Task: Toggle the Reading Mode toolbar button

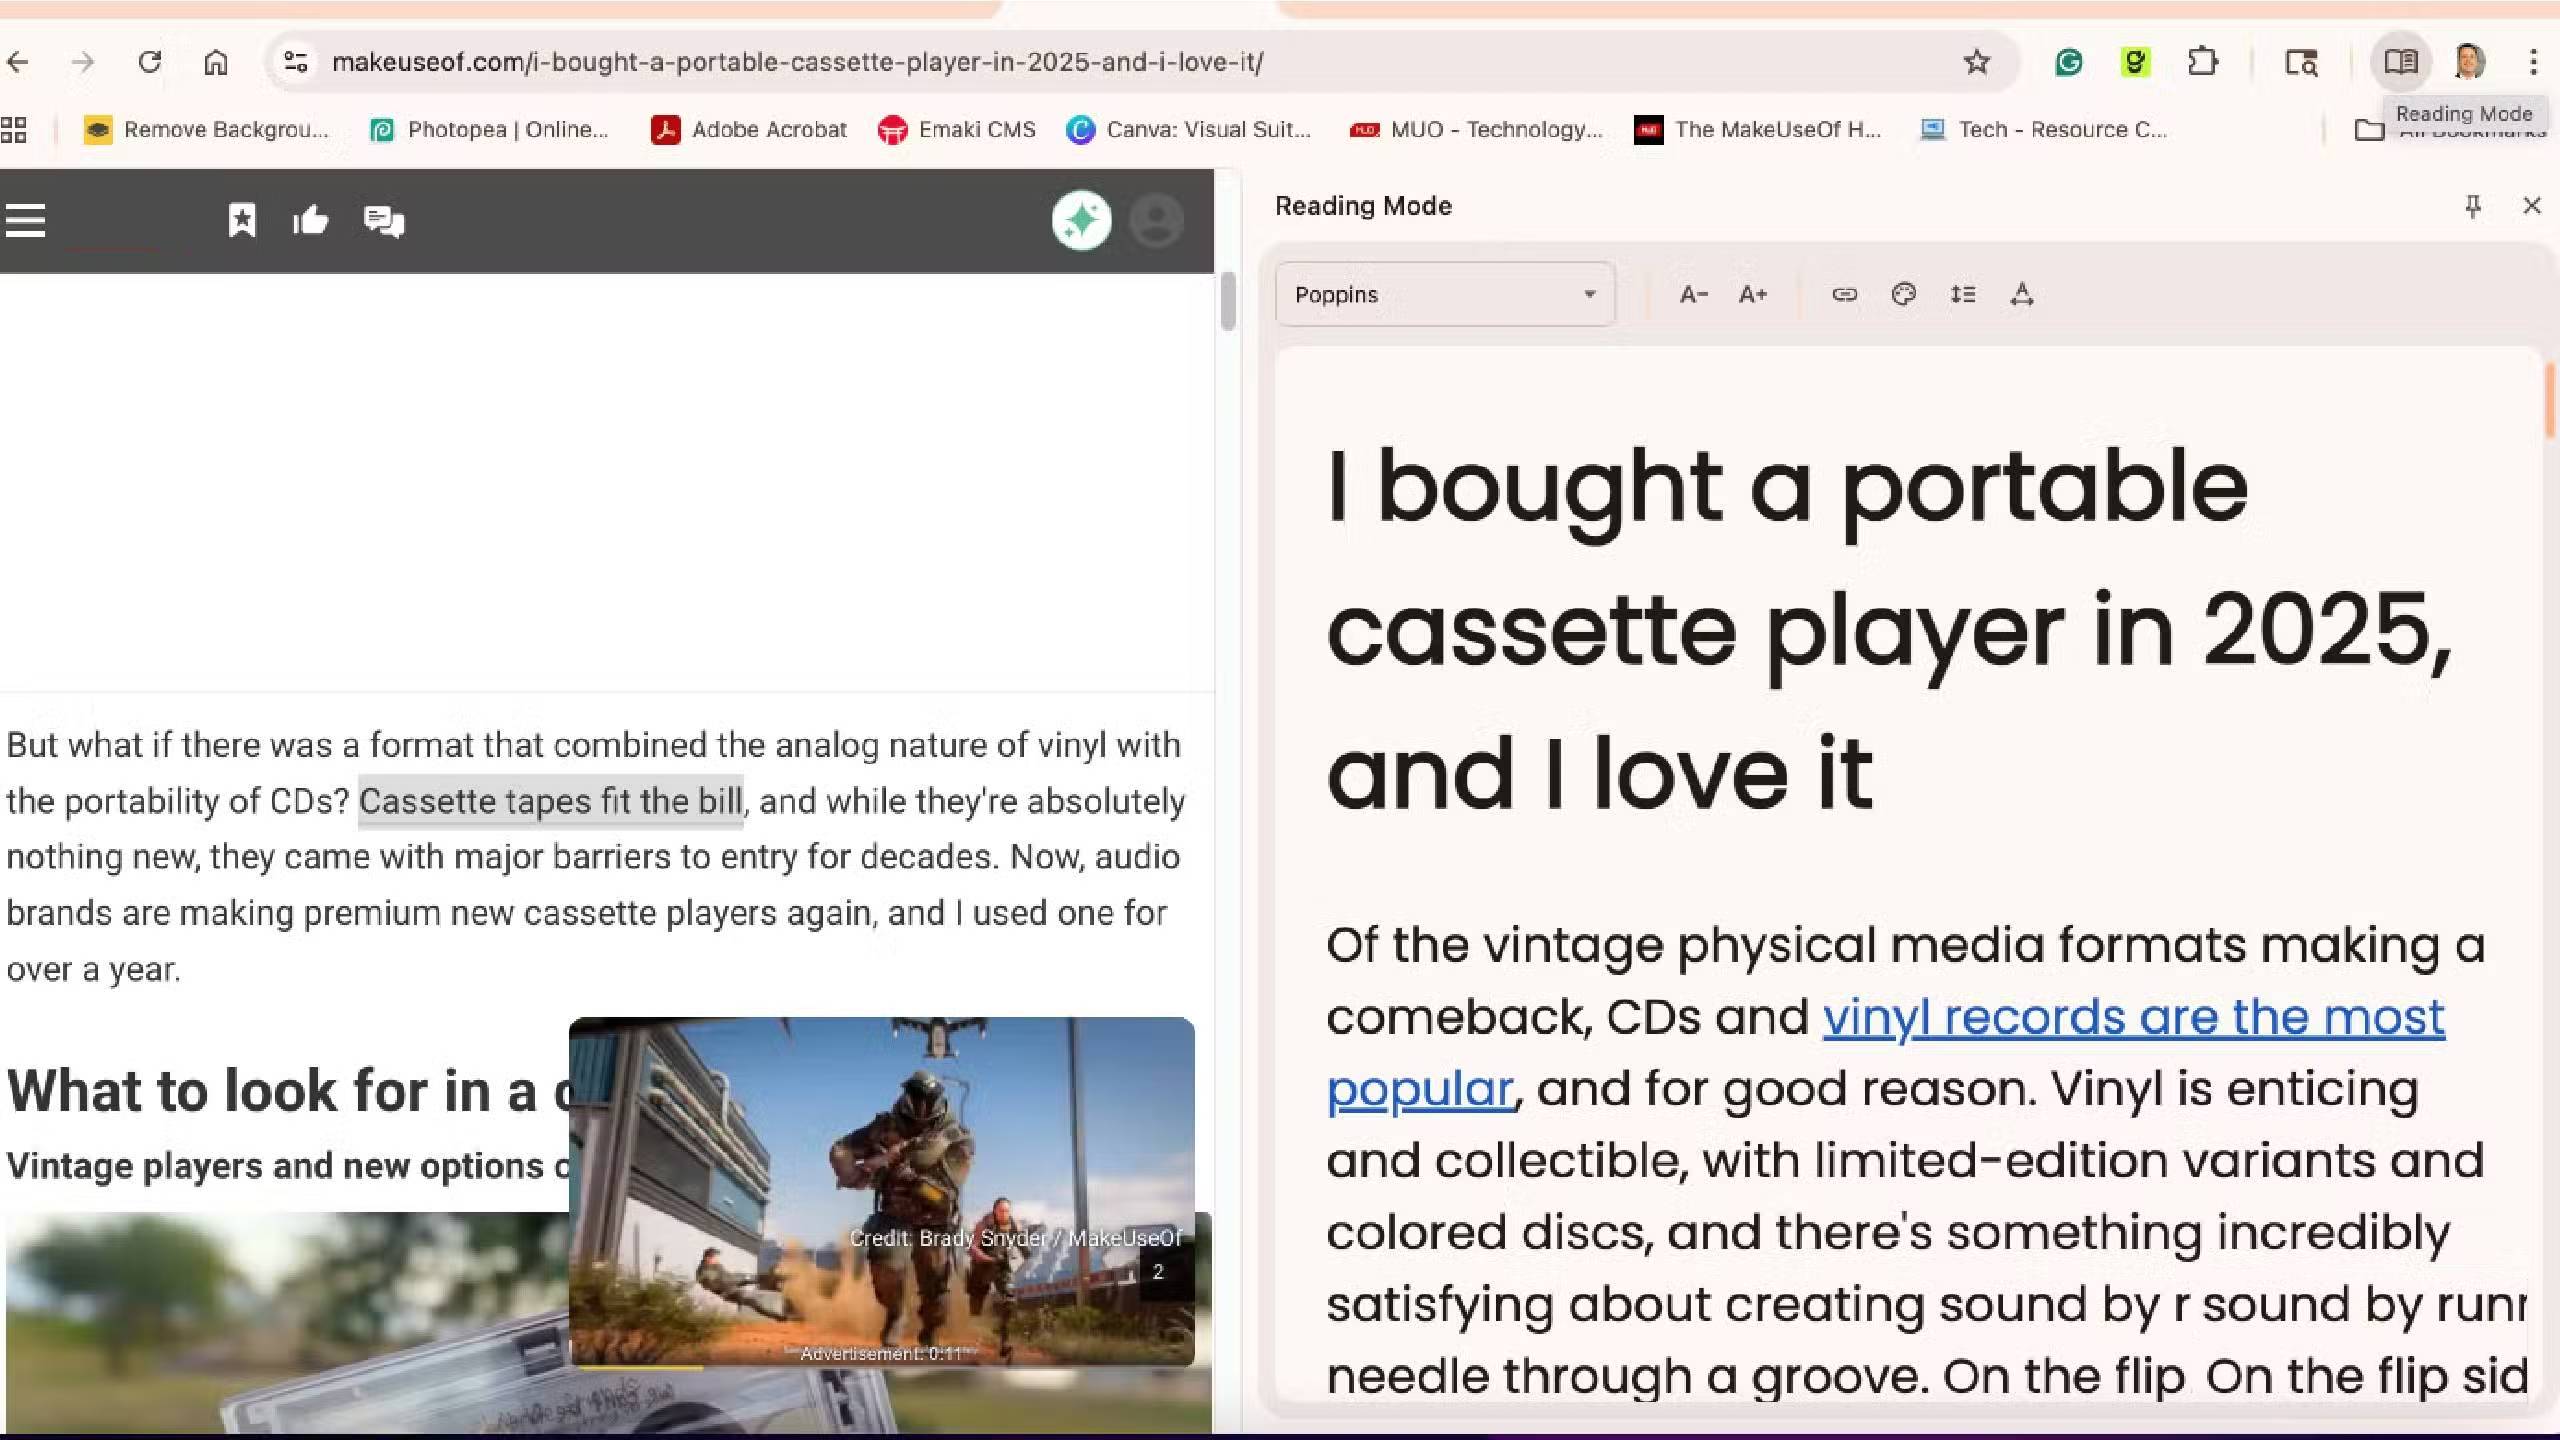Action: tap(2400, 62)
